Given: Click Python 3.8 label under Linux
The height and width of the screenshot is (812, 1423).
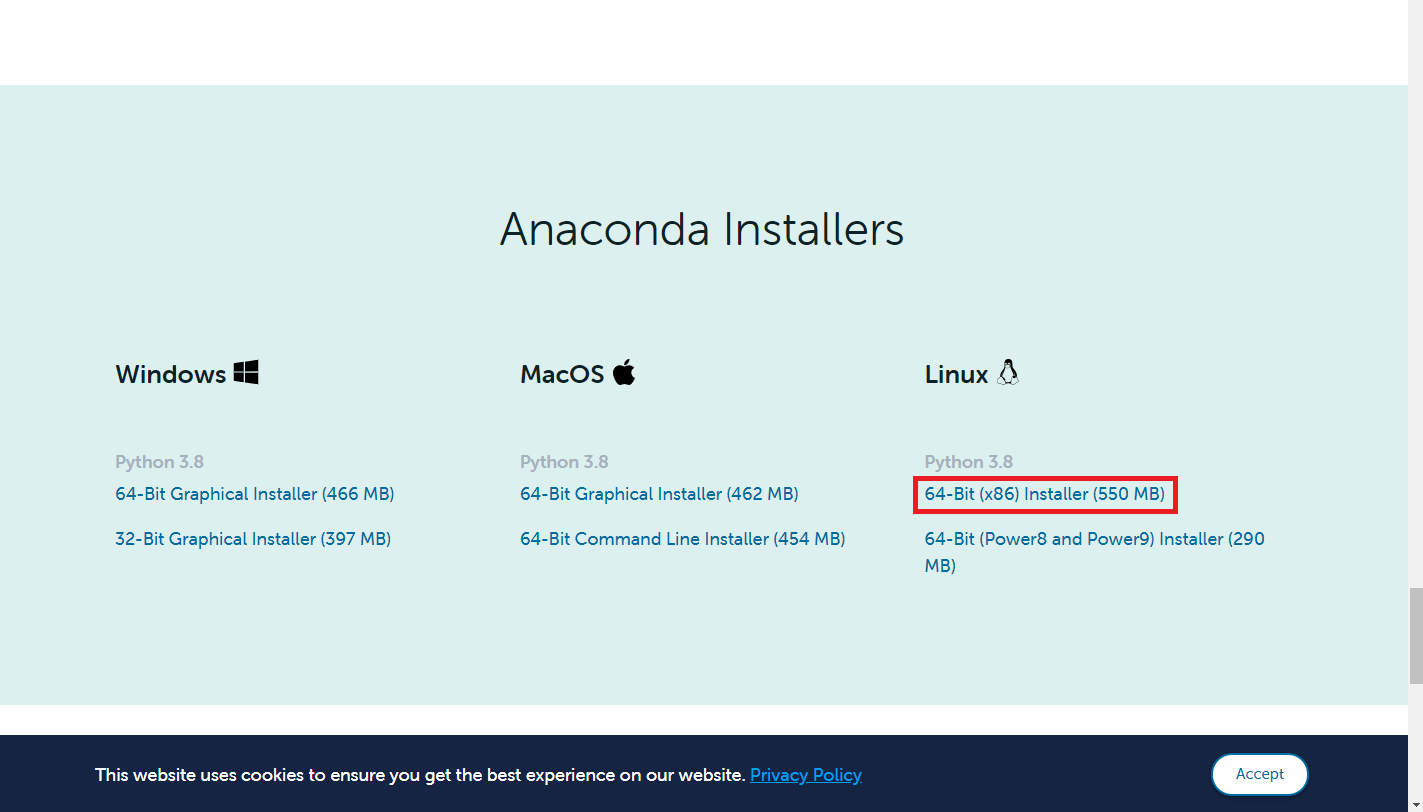Looking at the screenshot, I should click(969, 462).
